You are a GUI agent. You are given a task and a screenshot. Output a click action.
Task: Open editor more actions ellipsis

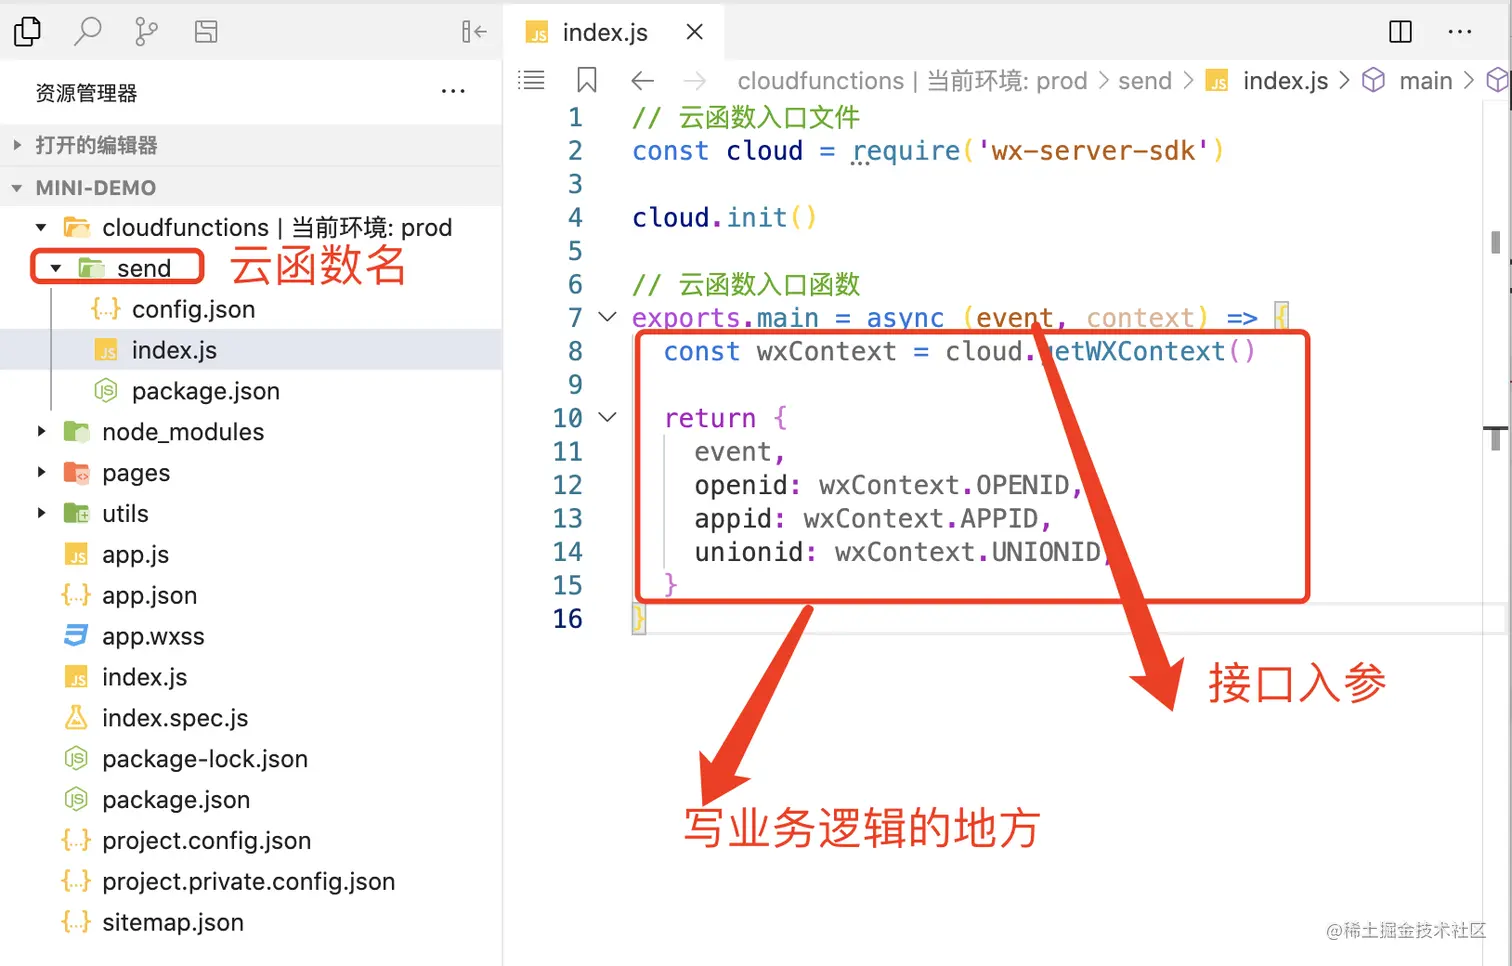tap(1460, 32)
